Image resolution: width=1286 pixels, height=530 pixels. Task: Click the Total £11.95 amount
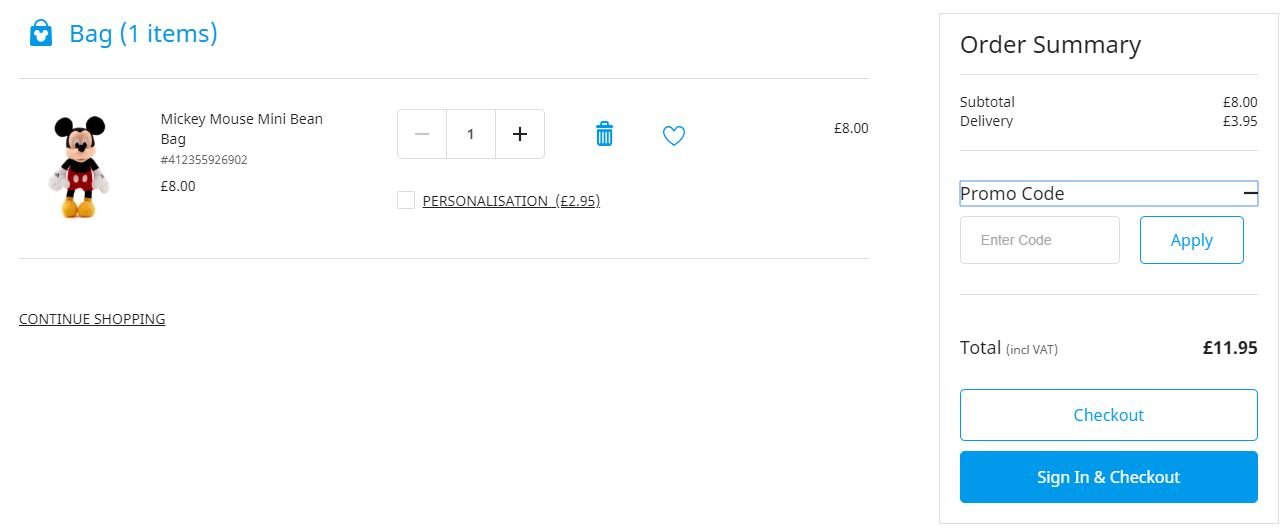(1230, 348)
